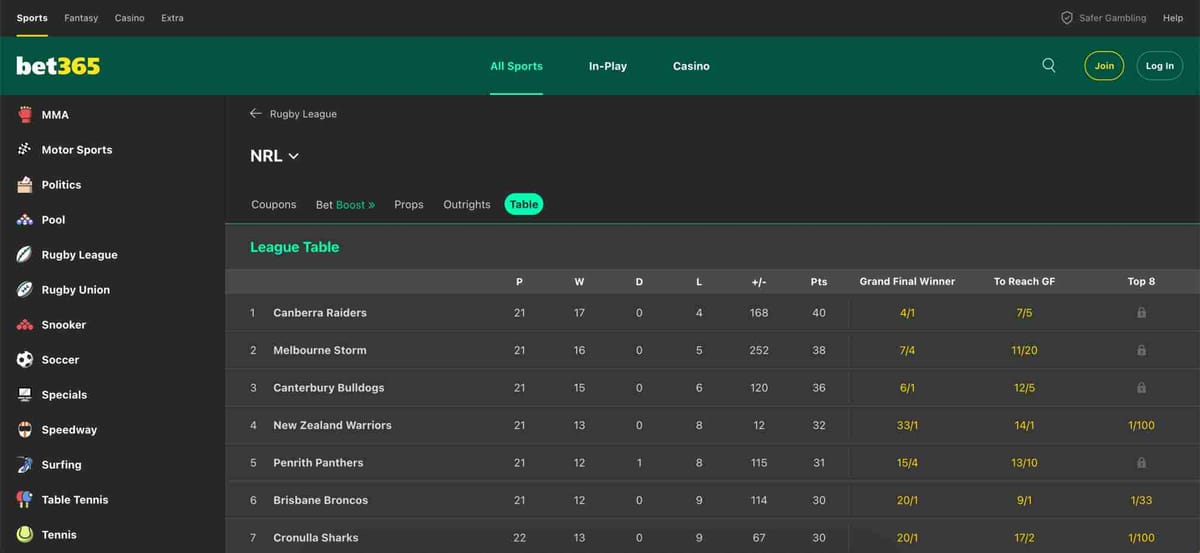
Task: Select Cronulla Sharks 17/2 To Reach GF odds
Action: pyautogui.click(x=1024, y=538)
